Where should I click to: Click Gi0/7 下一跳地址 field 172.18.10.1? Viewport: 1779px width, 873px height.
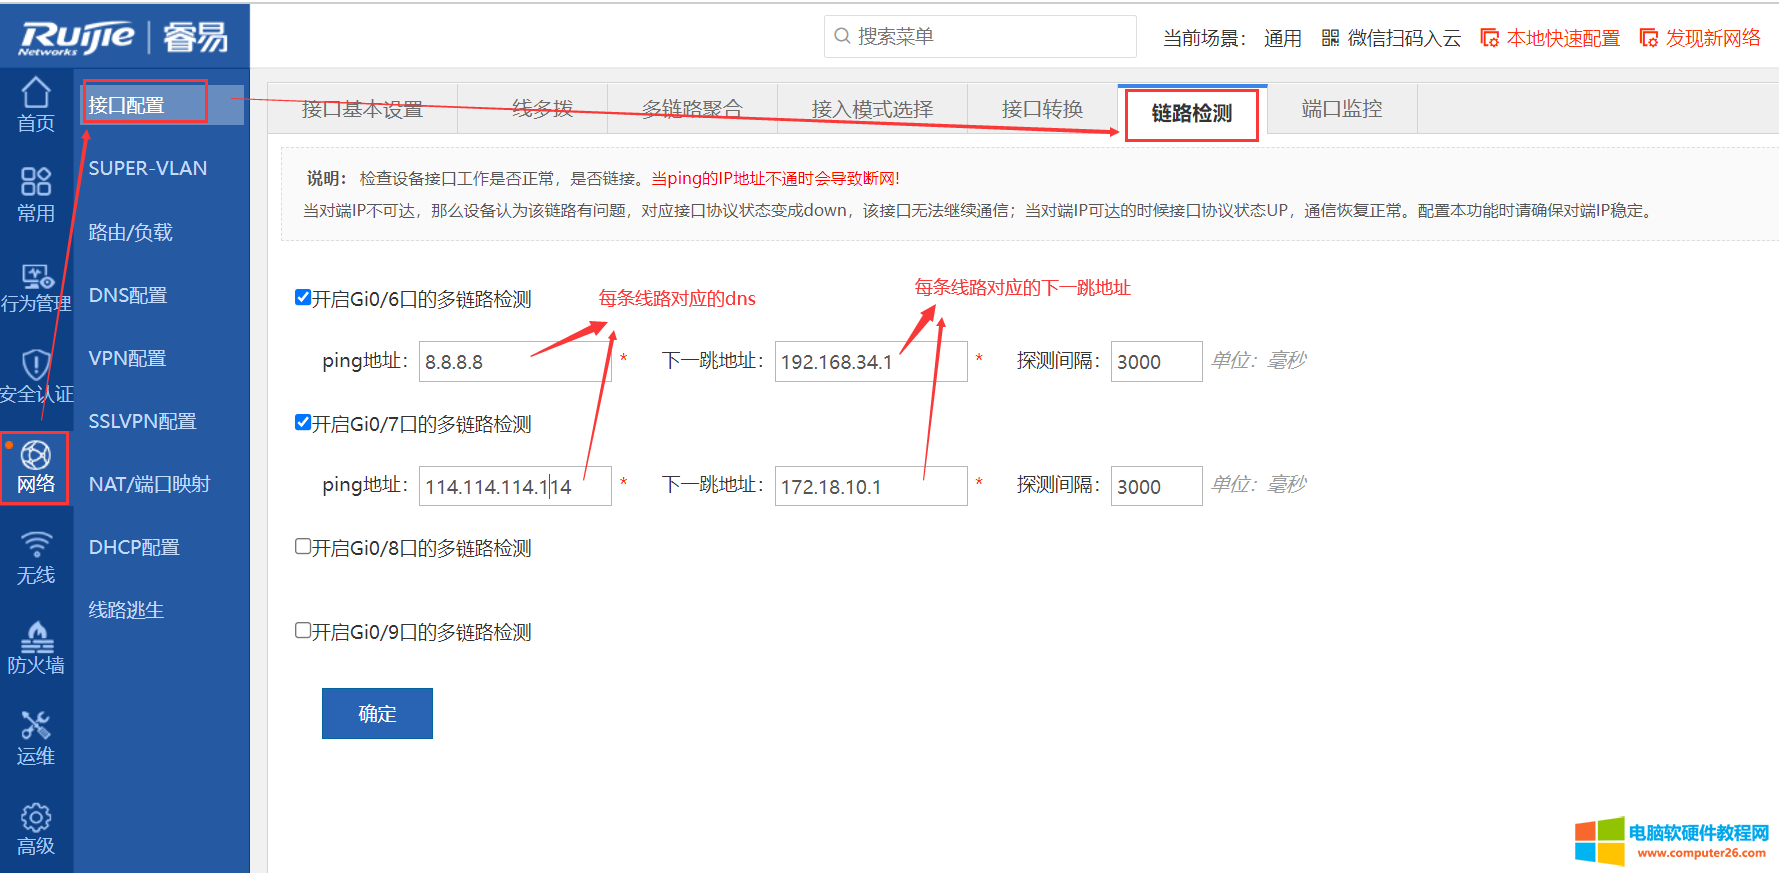tap(871, 486)
